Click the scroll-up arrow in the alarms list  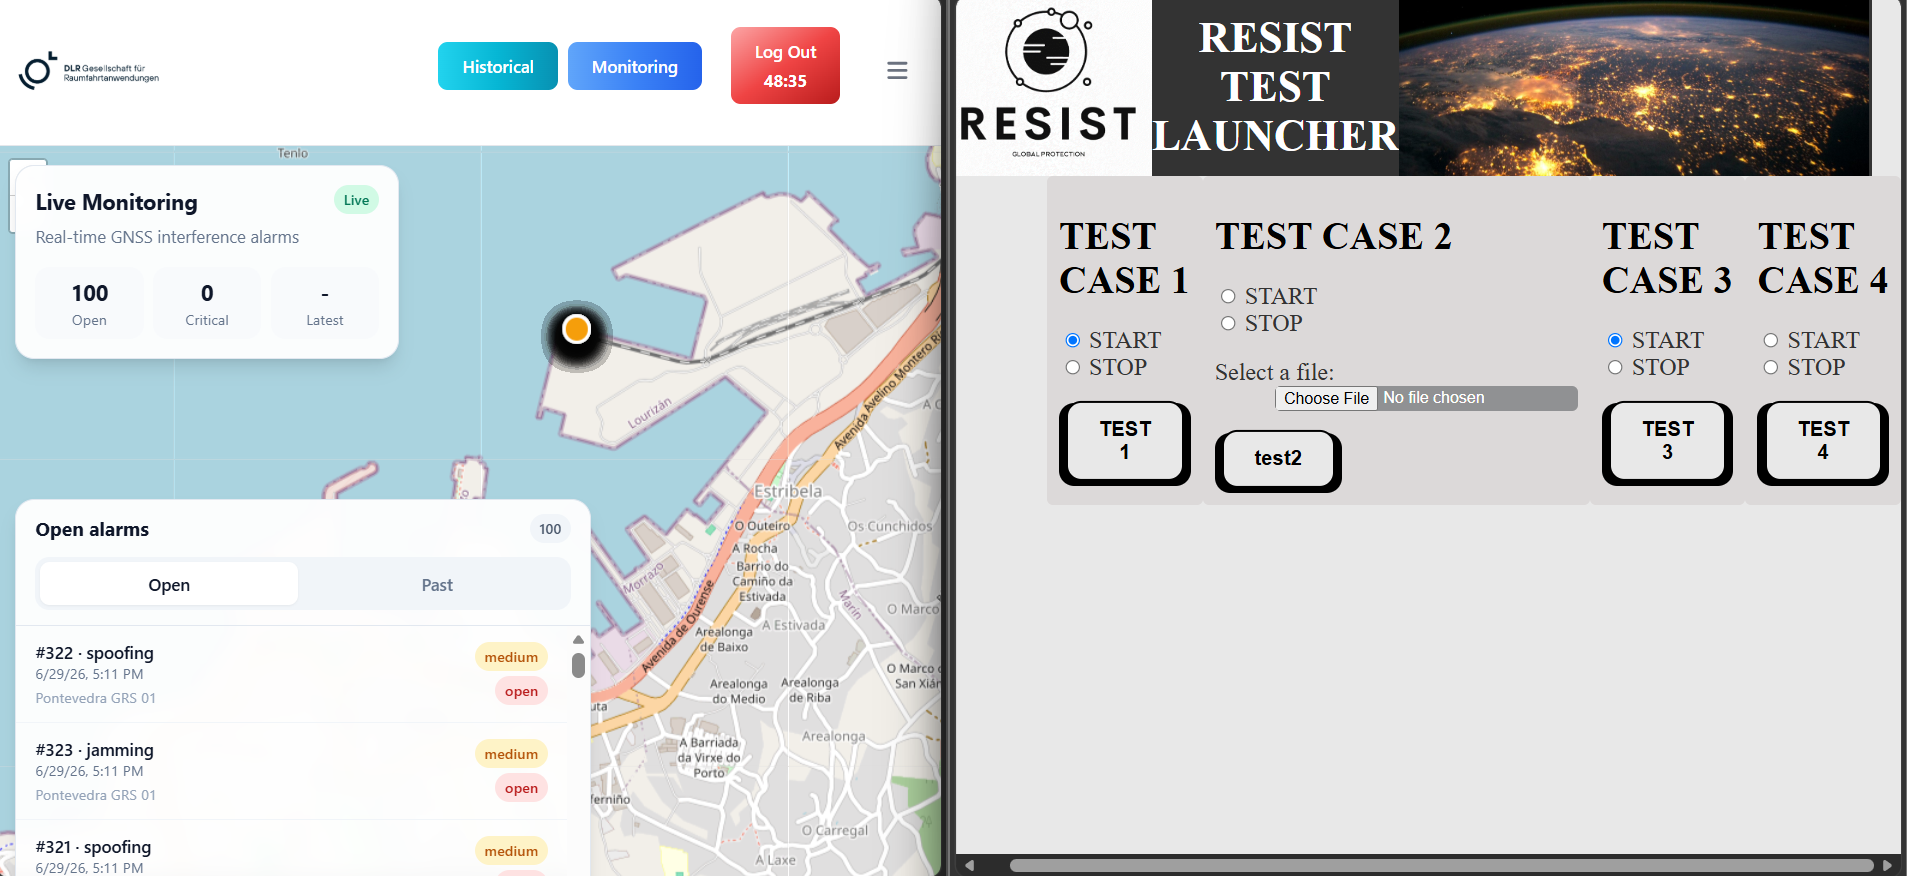(x=578, y=640)
